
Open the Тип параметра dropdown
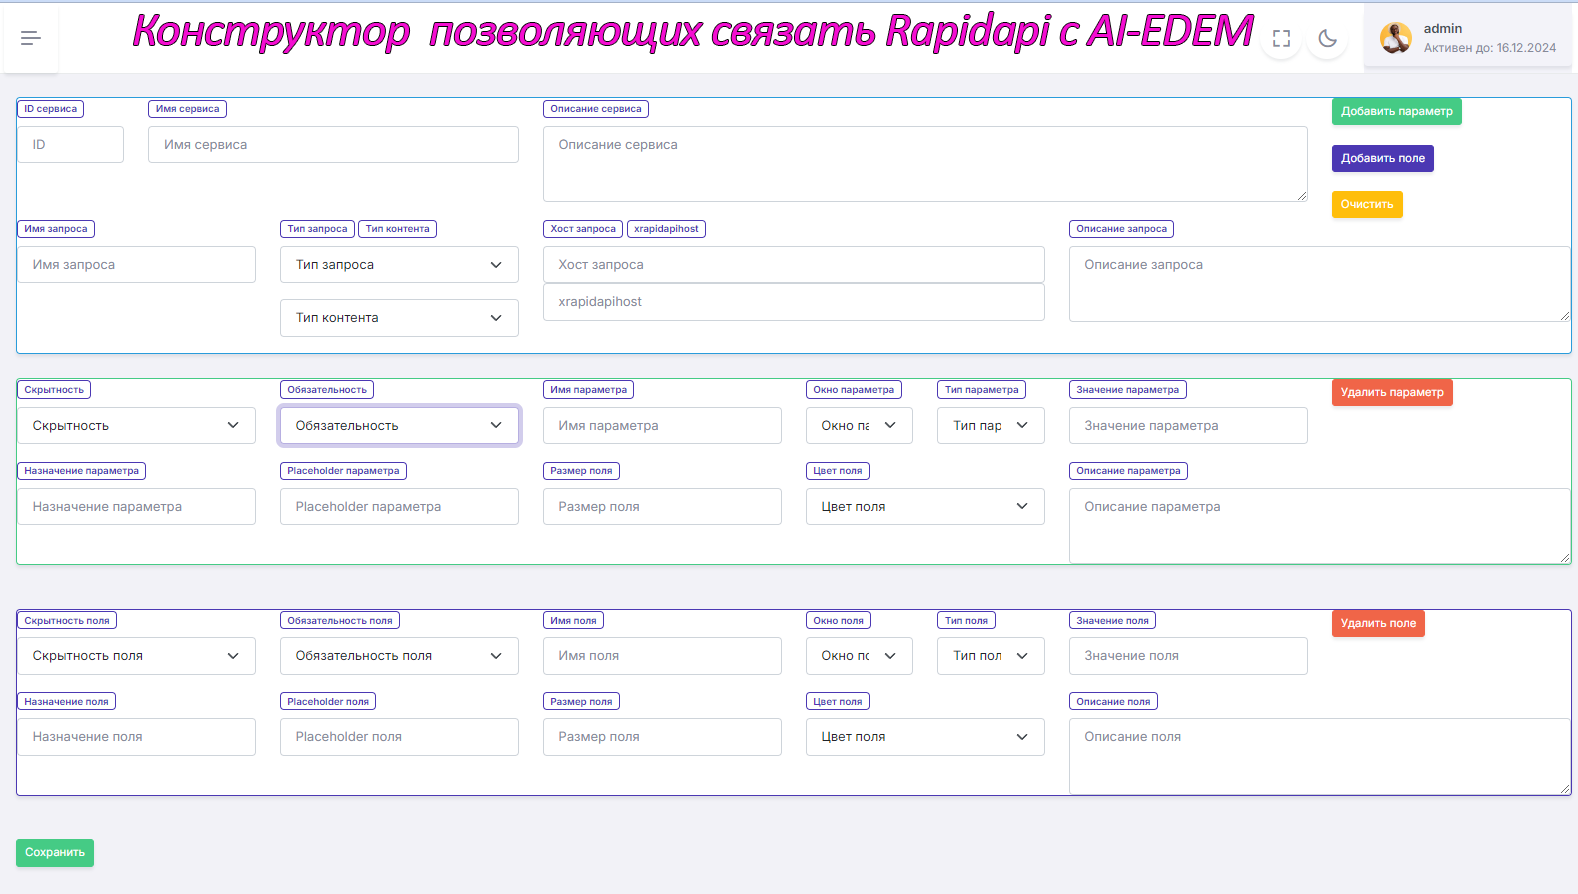[991, 426]
